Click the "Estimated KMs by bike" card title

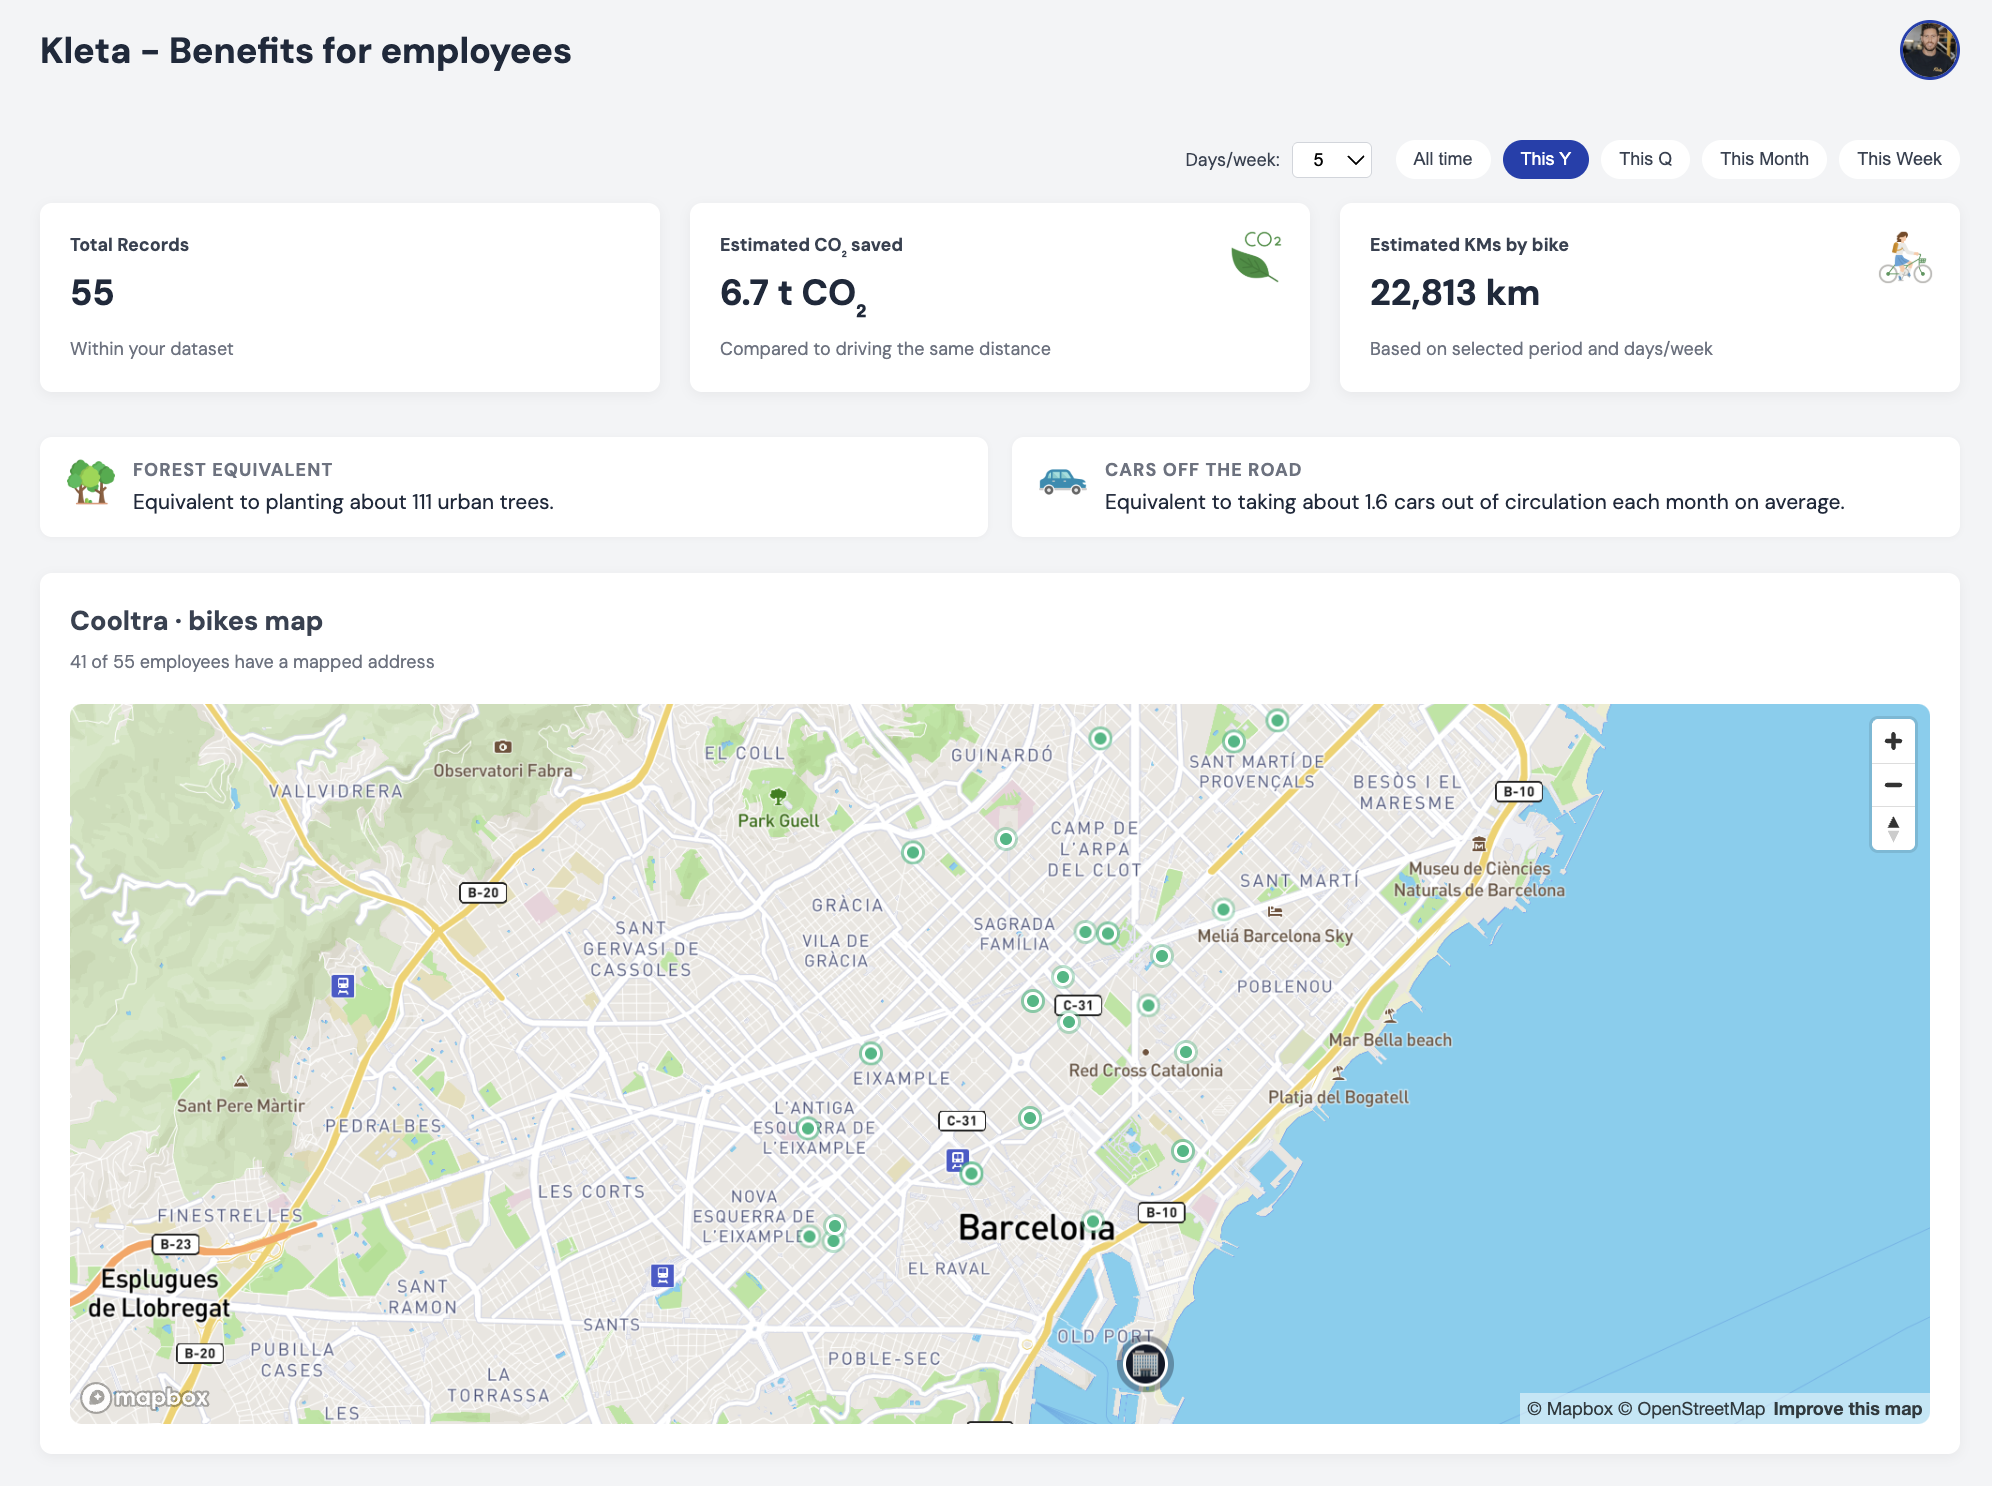tap(1469, 245)
